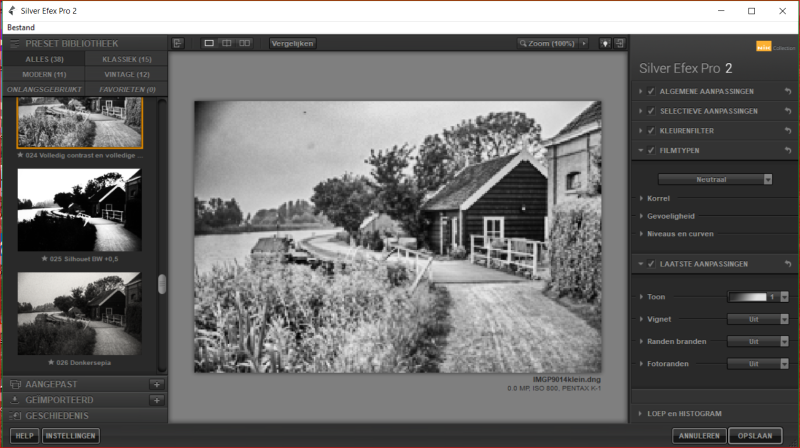The width and height of the screenshot is (800, 448).
Task: Click the Nik Collection logo
Action: pyautogui.click(x=775, y=47)
